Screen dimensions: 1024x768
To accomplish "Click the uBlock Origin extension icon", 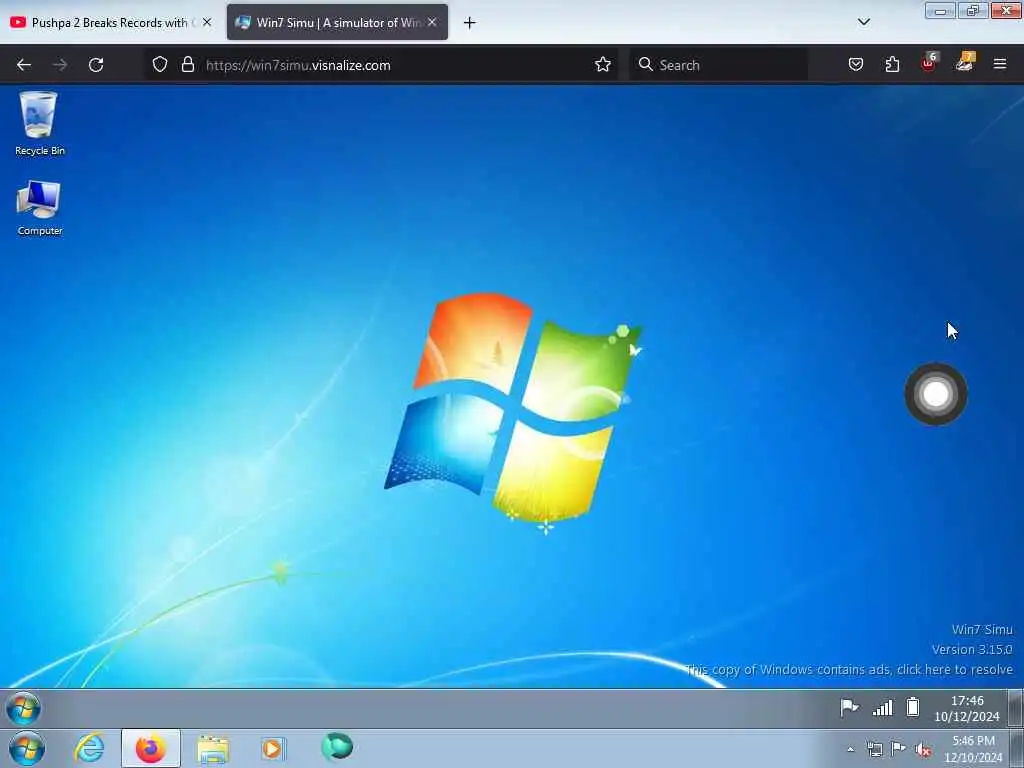I will pos(929,63).
